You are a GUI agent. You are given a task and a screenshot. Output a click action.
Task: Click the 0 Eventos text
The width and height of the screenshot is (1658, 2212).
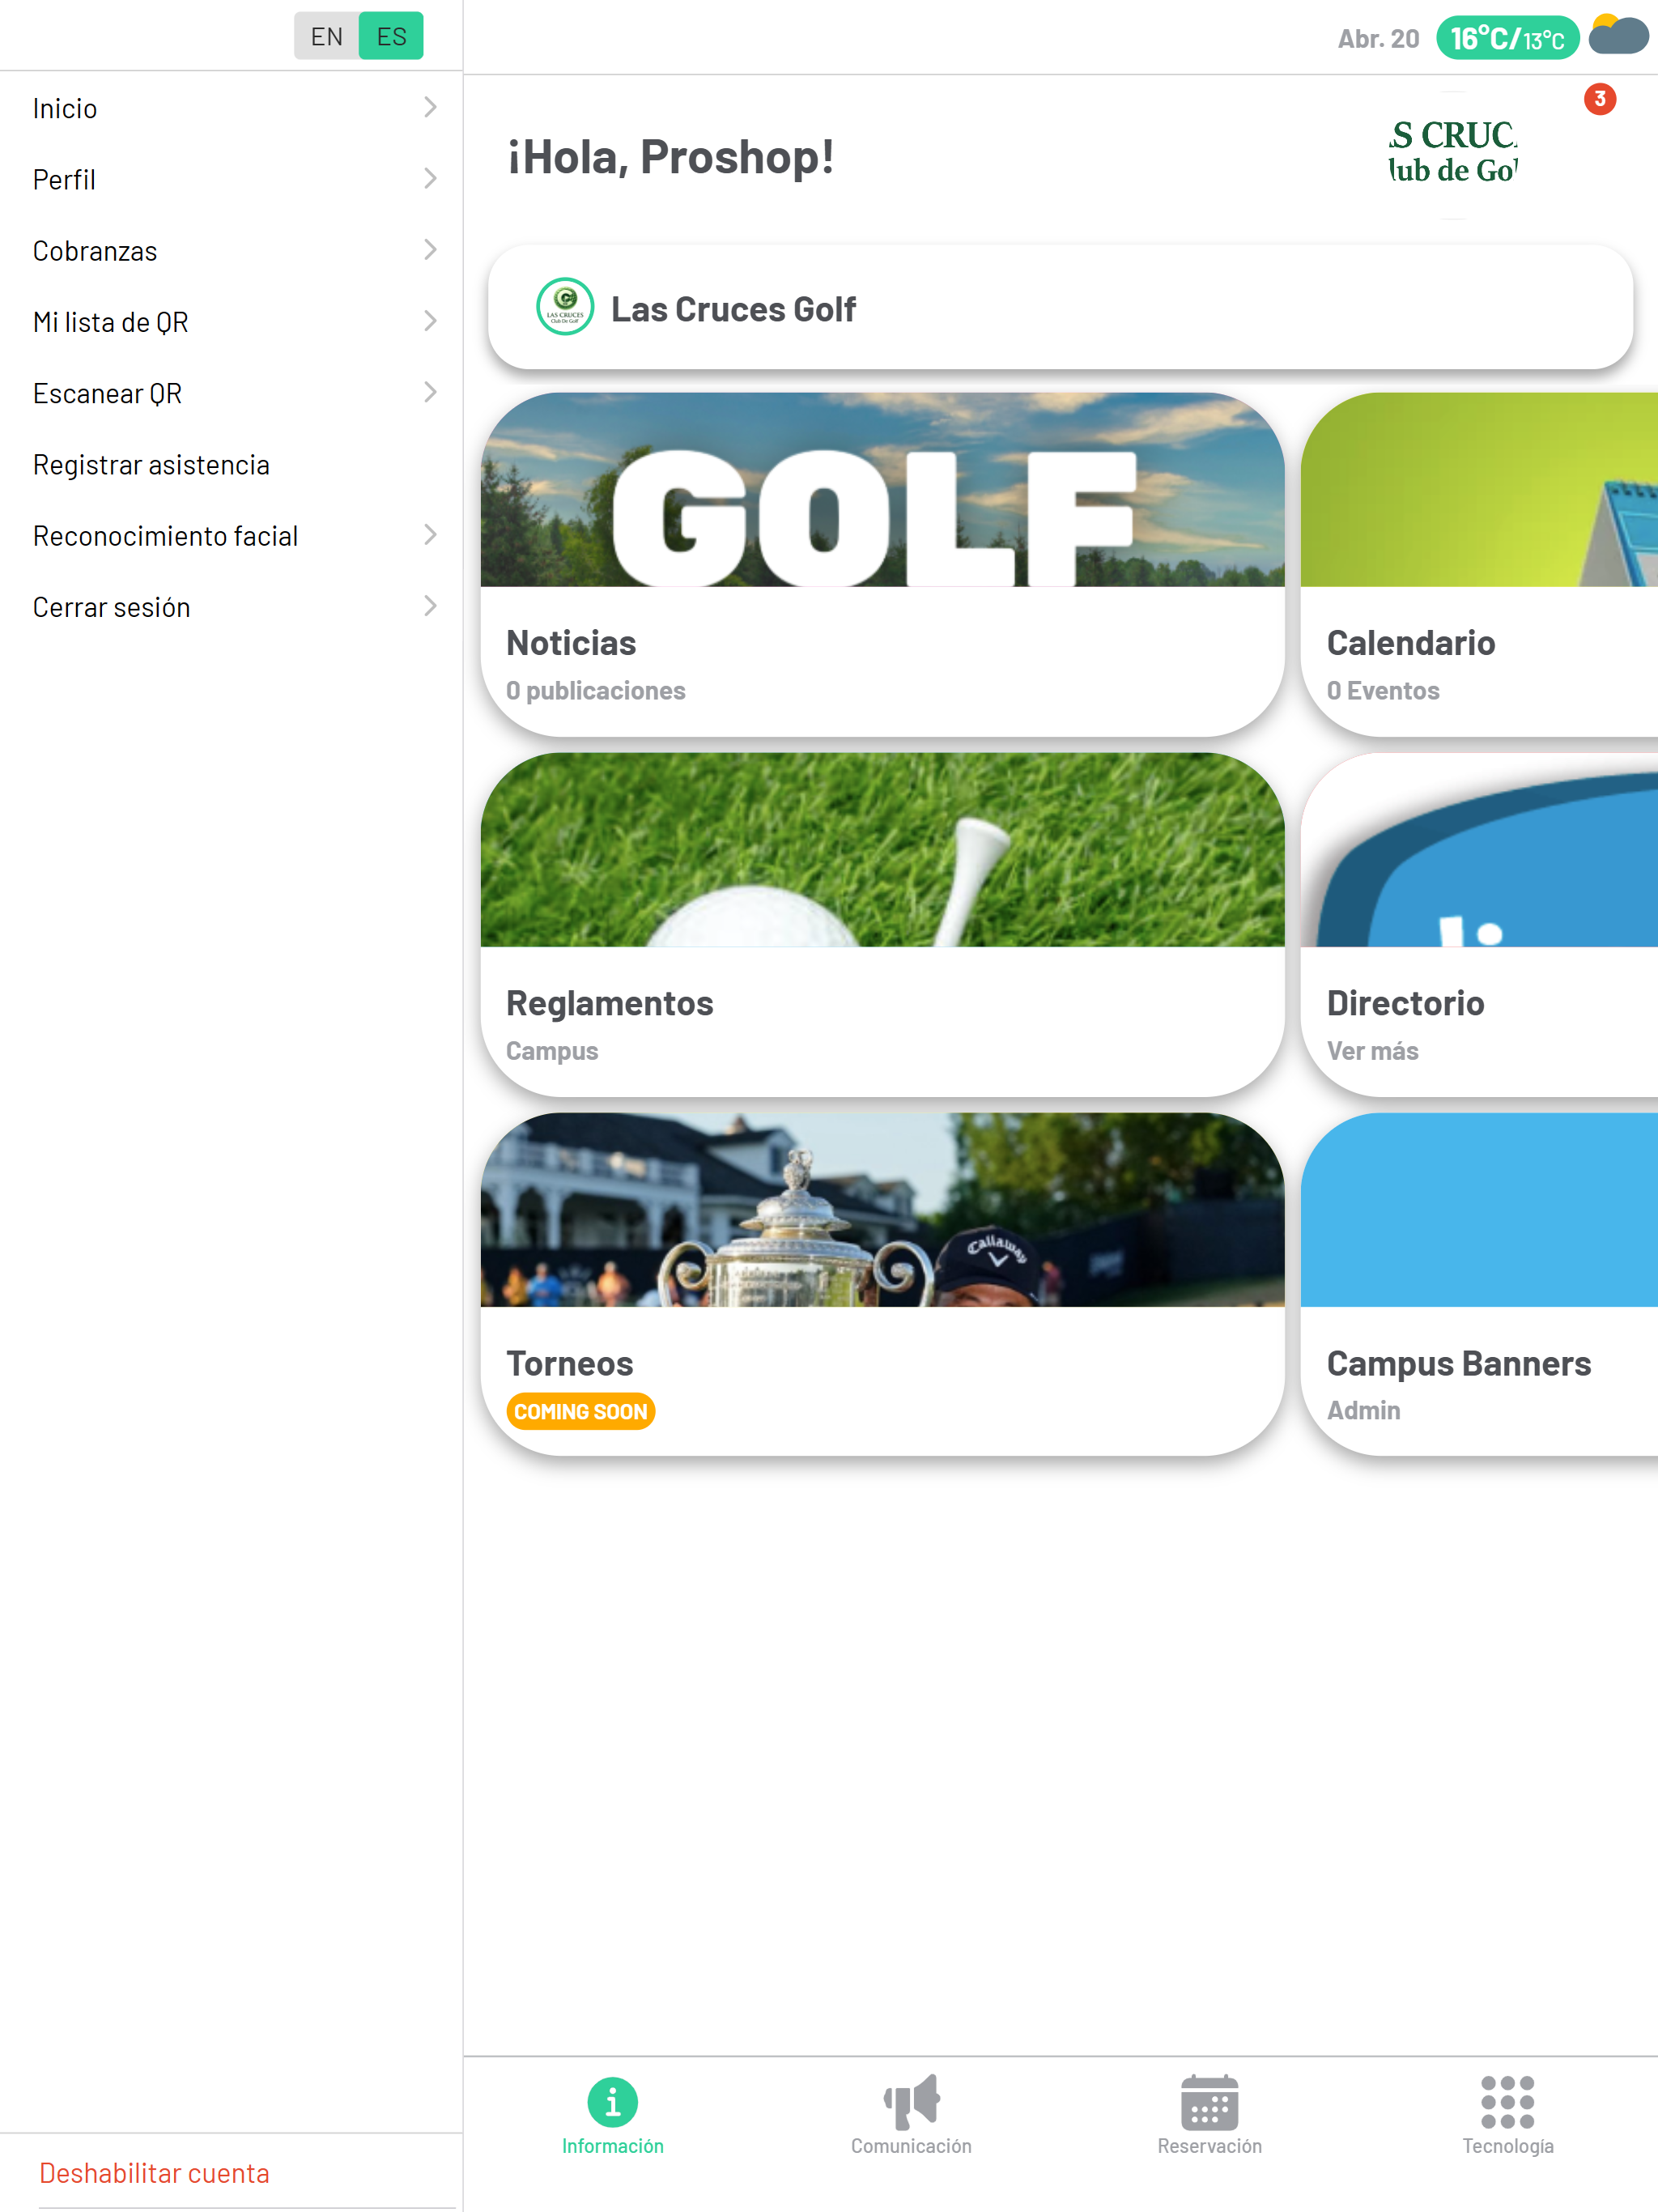[1383, 690]
